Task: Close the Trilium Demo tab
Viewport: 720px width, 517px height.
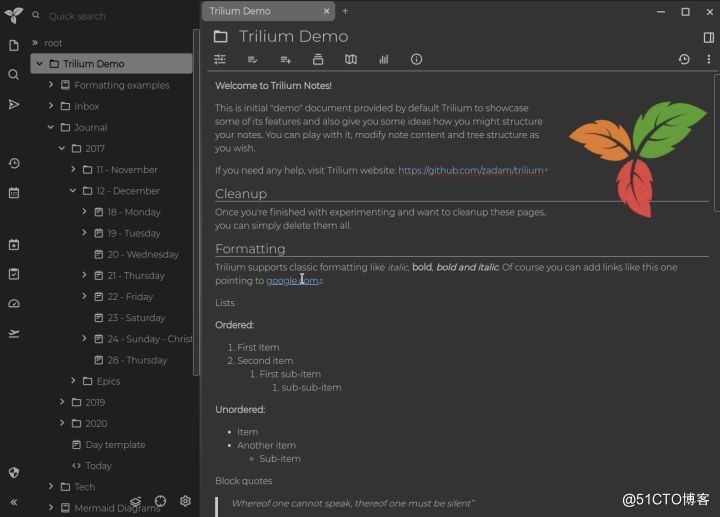Action: (x=326, y=11)
